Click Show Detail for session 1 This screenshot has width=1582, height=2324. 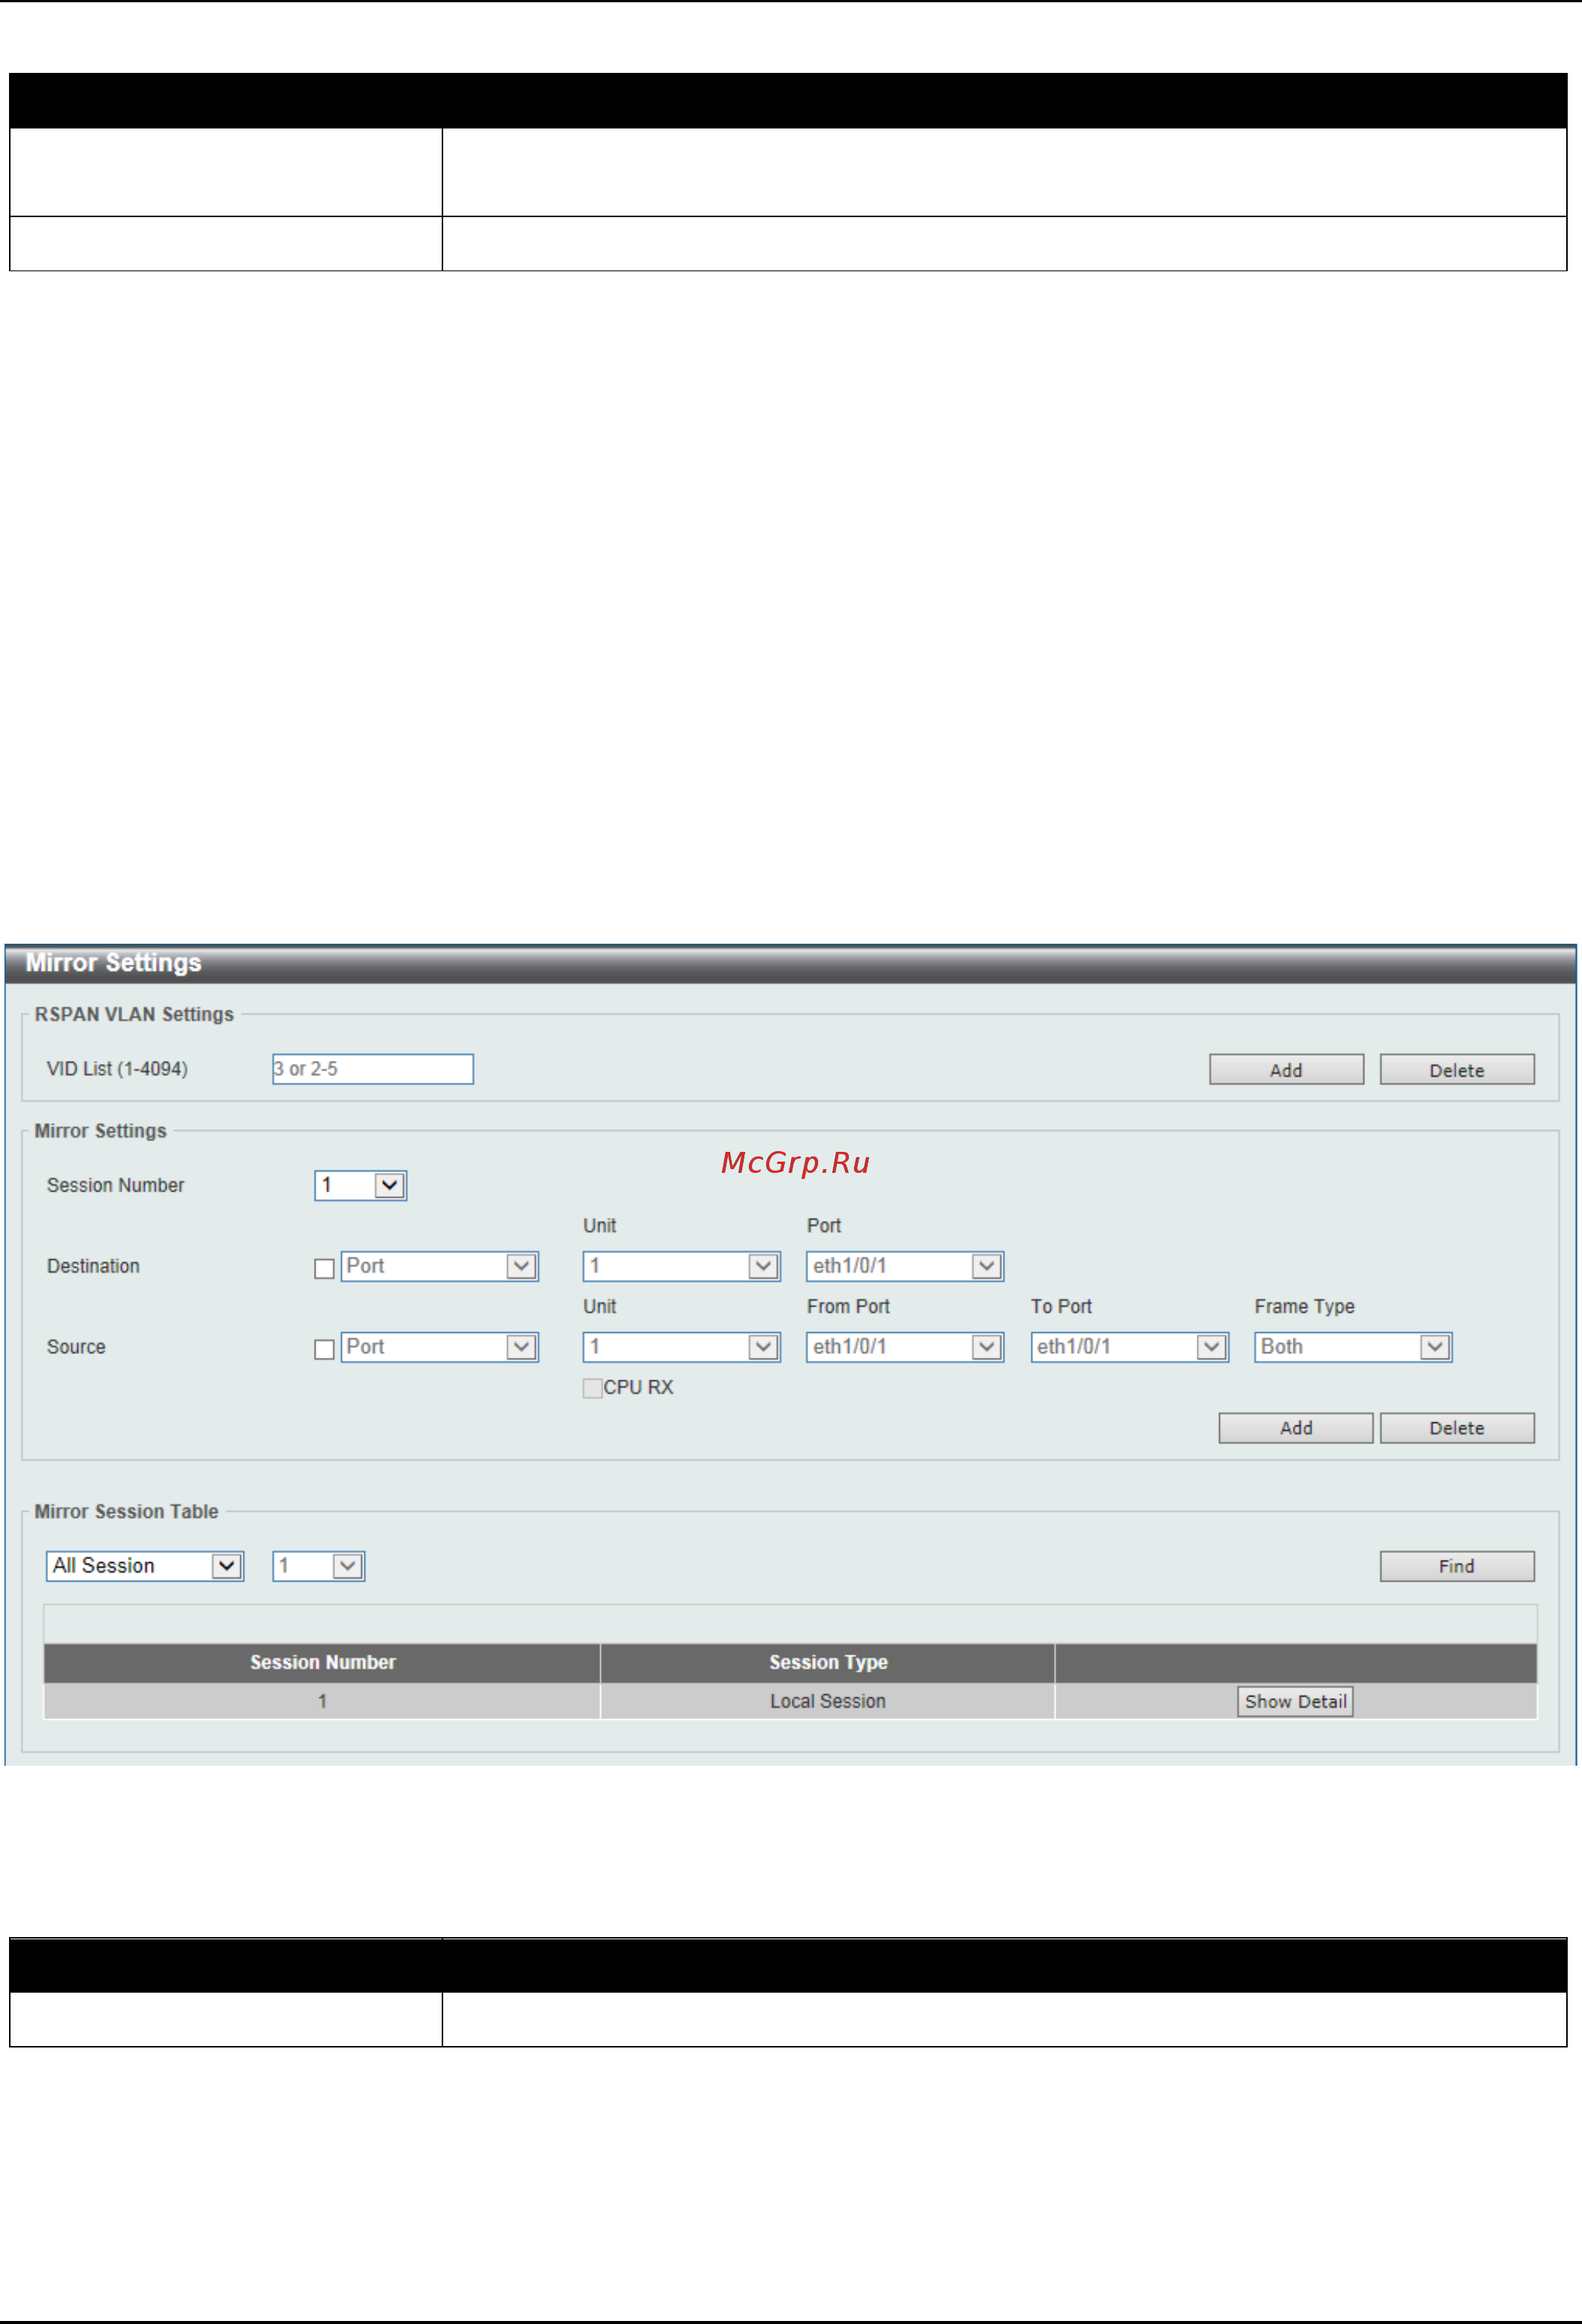click(x=1295, y=1701)
